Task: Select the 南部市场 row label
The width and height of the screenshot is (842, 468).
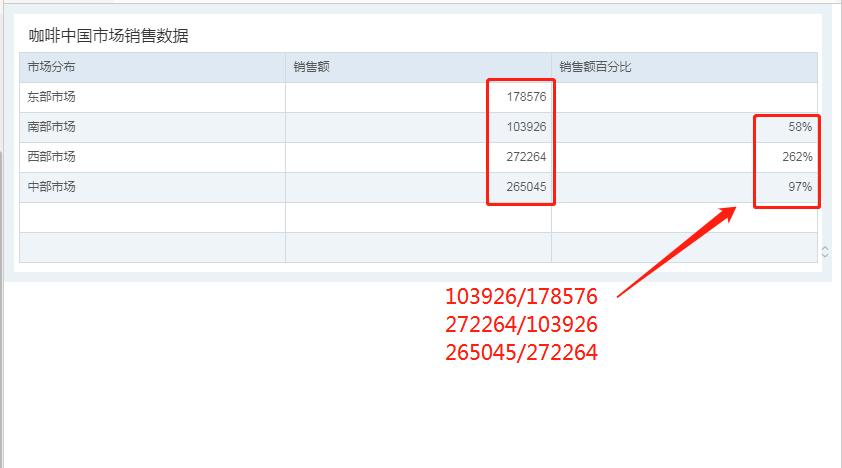Action: [x=51, y=127]
